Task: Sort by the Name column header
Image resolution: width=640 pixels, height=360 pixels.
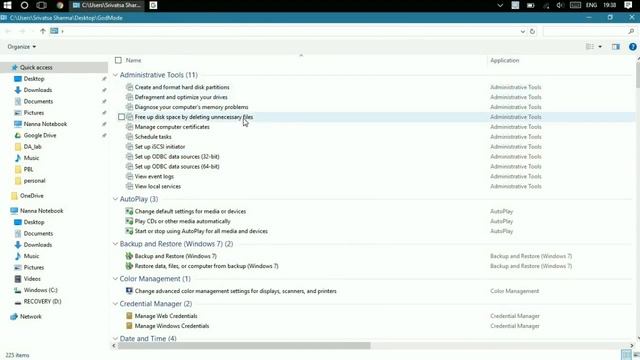Action: [x=133, y=60]
